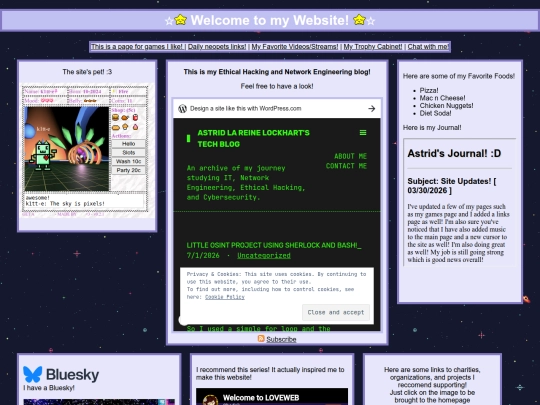
Task: Buy the roast chicken from pet shop
Action: [x=125, y=117]
